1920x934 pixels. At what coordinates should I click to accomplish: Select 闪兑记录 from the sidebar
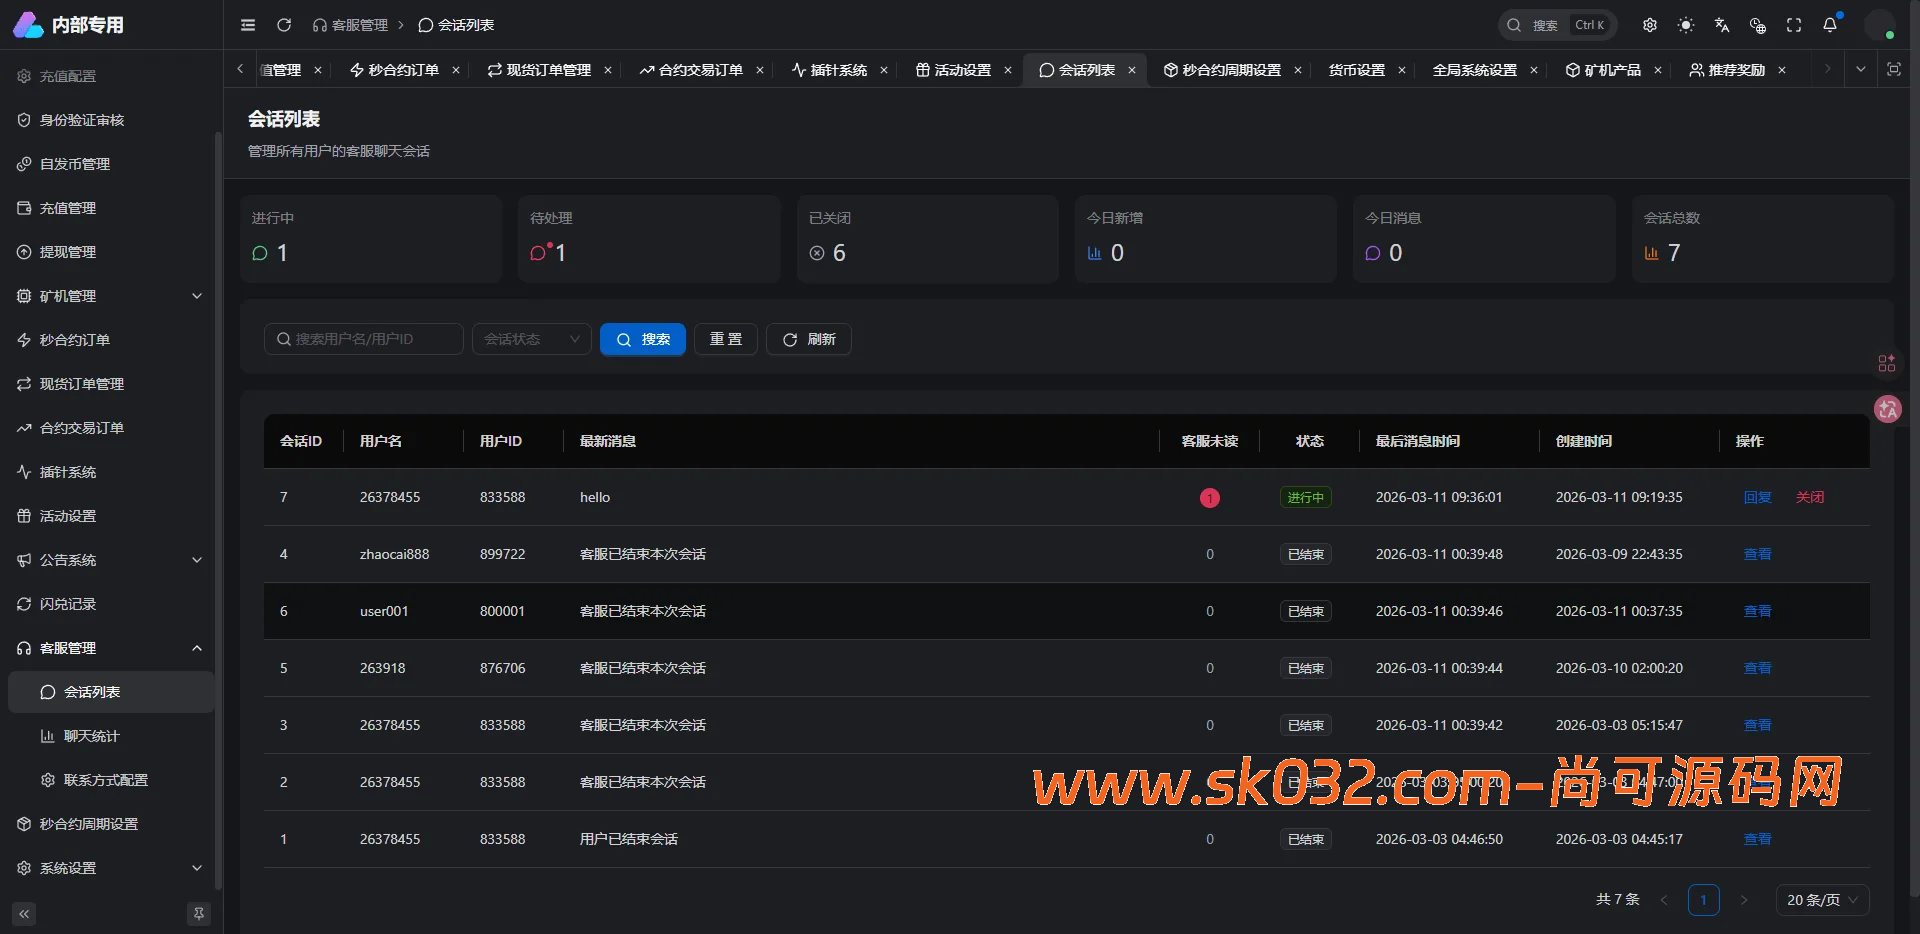click(68, 603)
